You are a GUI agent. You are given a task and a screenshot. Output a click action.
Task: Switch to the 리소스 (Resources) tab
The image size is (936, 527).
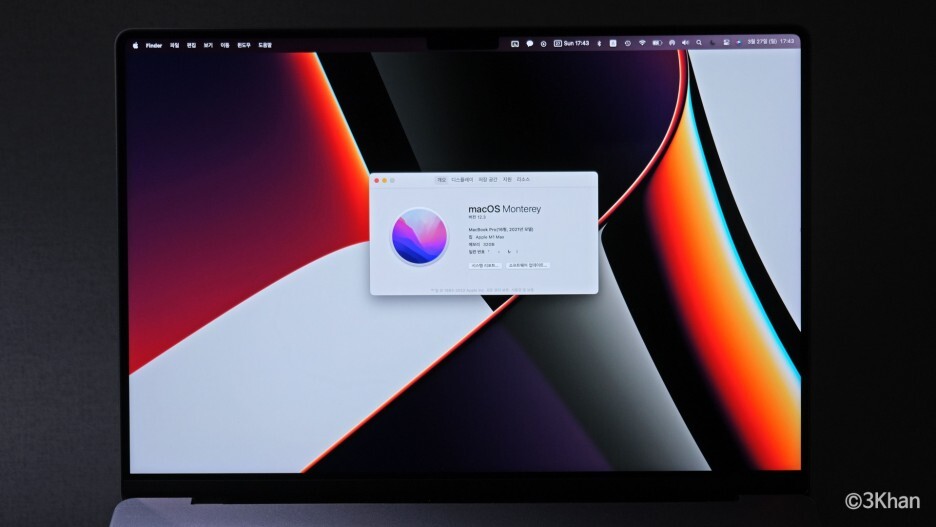click(524, 180)
